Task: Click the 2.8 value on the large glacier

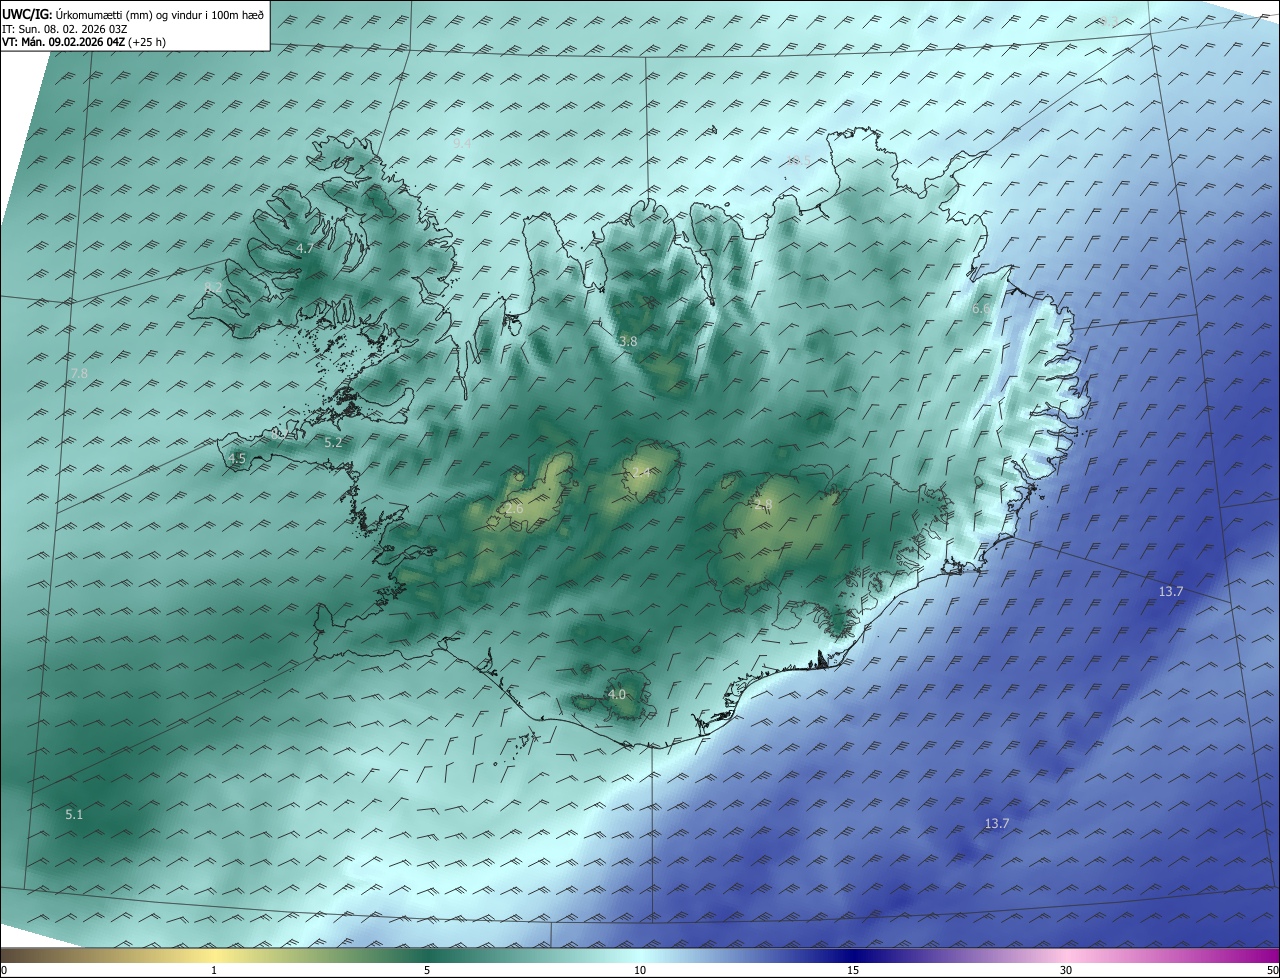Action: pos(763,506)
